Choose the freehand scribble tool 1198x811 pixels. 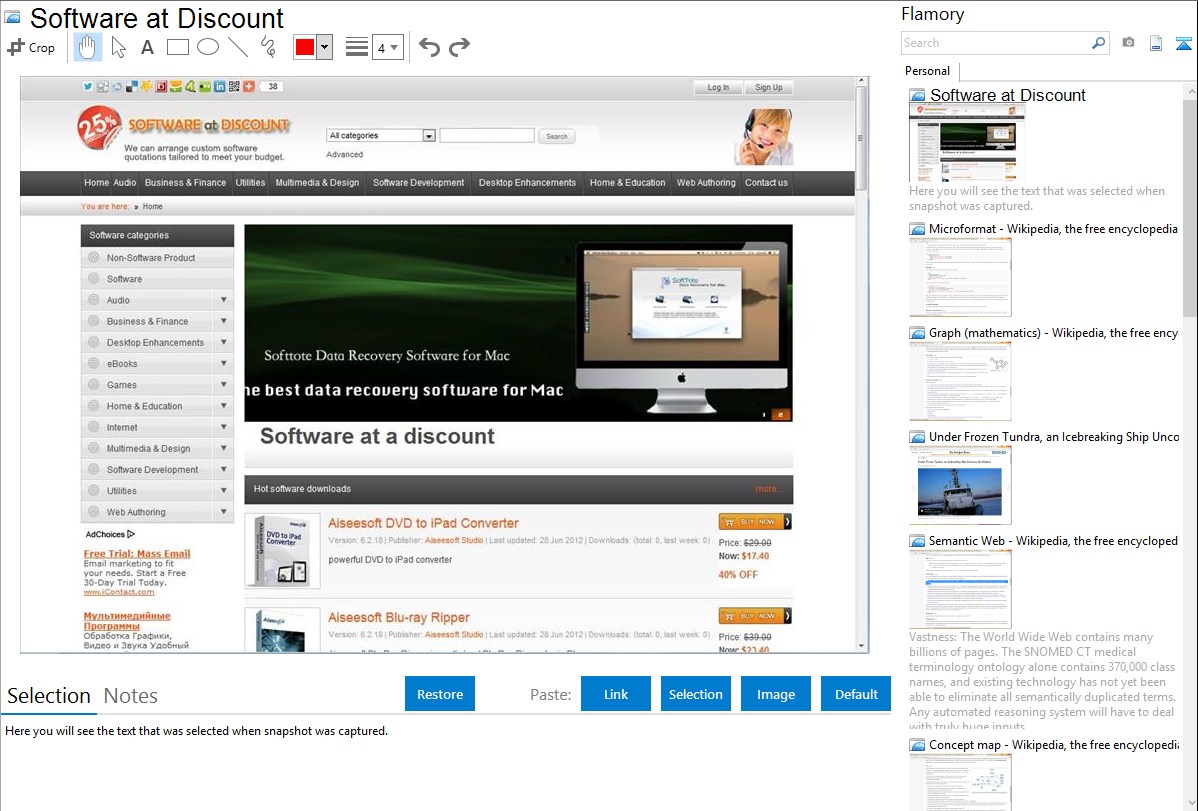pyautogui.click(x=268, y=47)
